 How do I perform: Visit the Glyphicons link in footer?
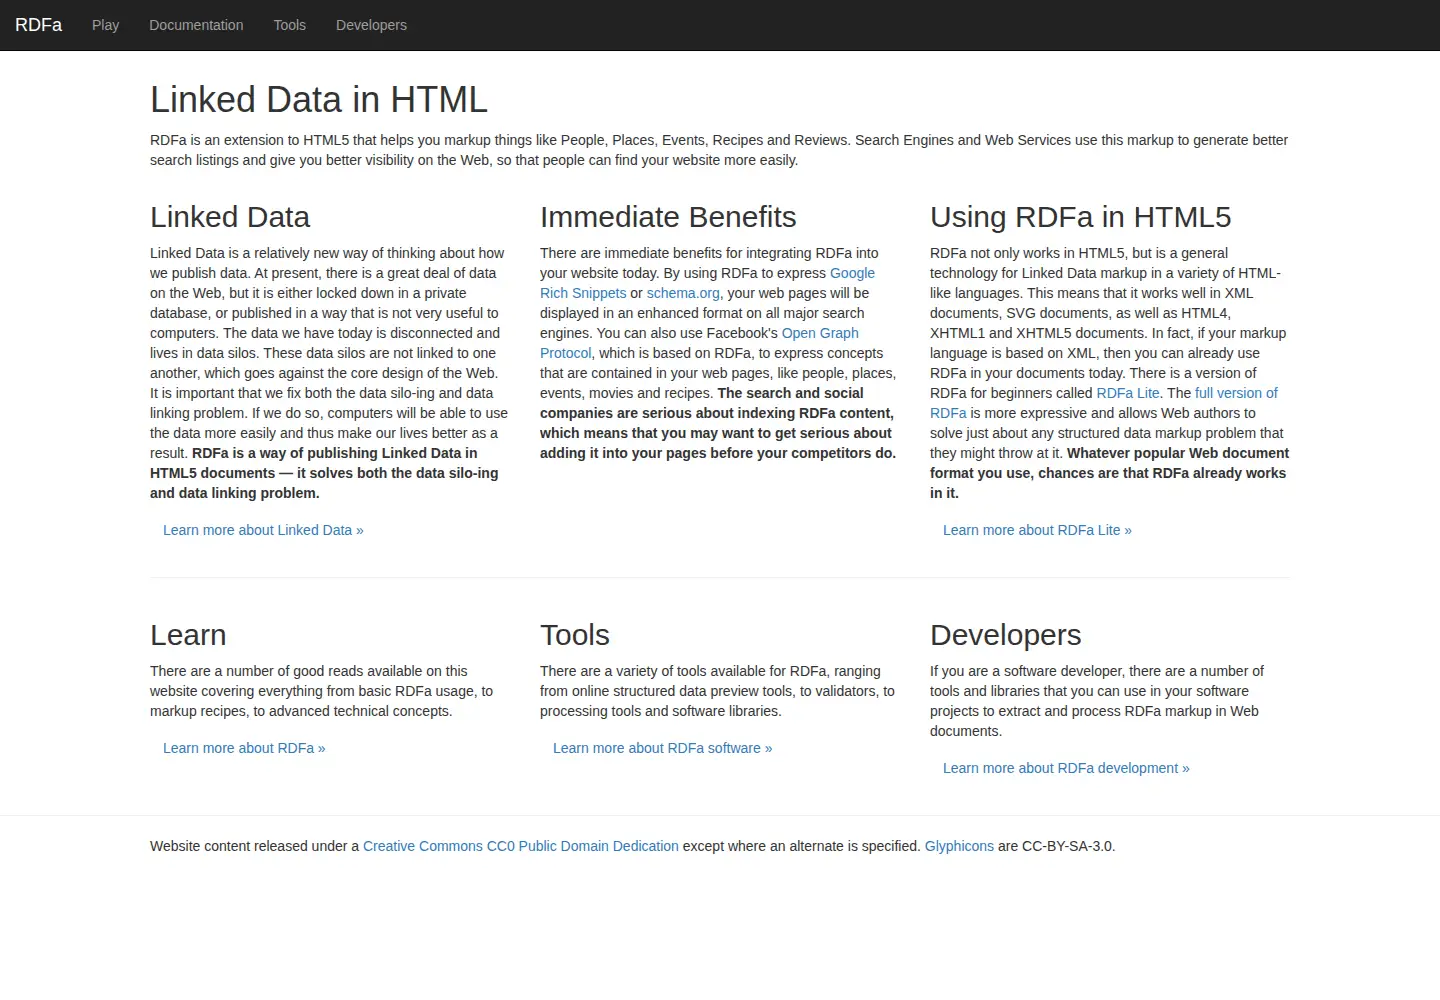pyautogui.click(x=959, y=846)
